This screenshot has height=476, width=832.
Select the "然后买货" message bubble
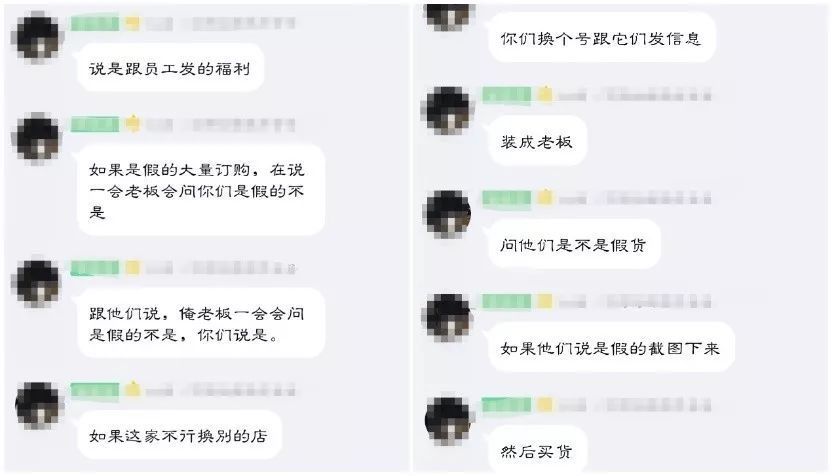537,451
